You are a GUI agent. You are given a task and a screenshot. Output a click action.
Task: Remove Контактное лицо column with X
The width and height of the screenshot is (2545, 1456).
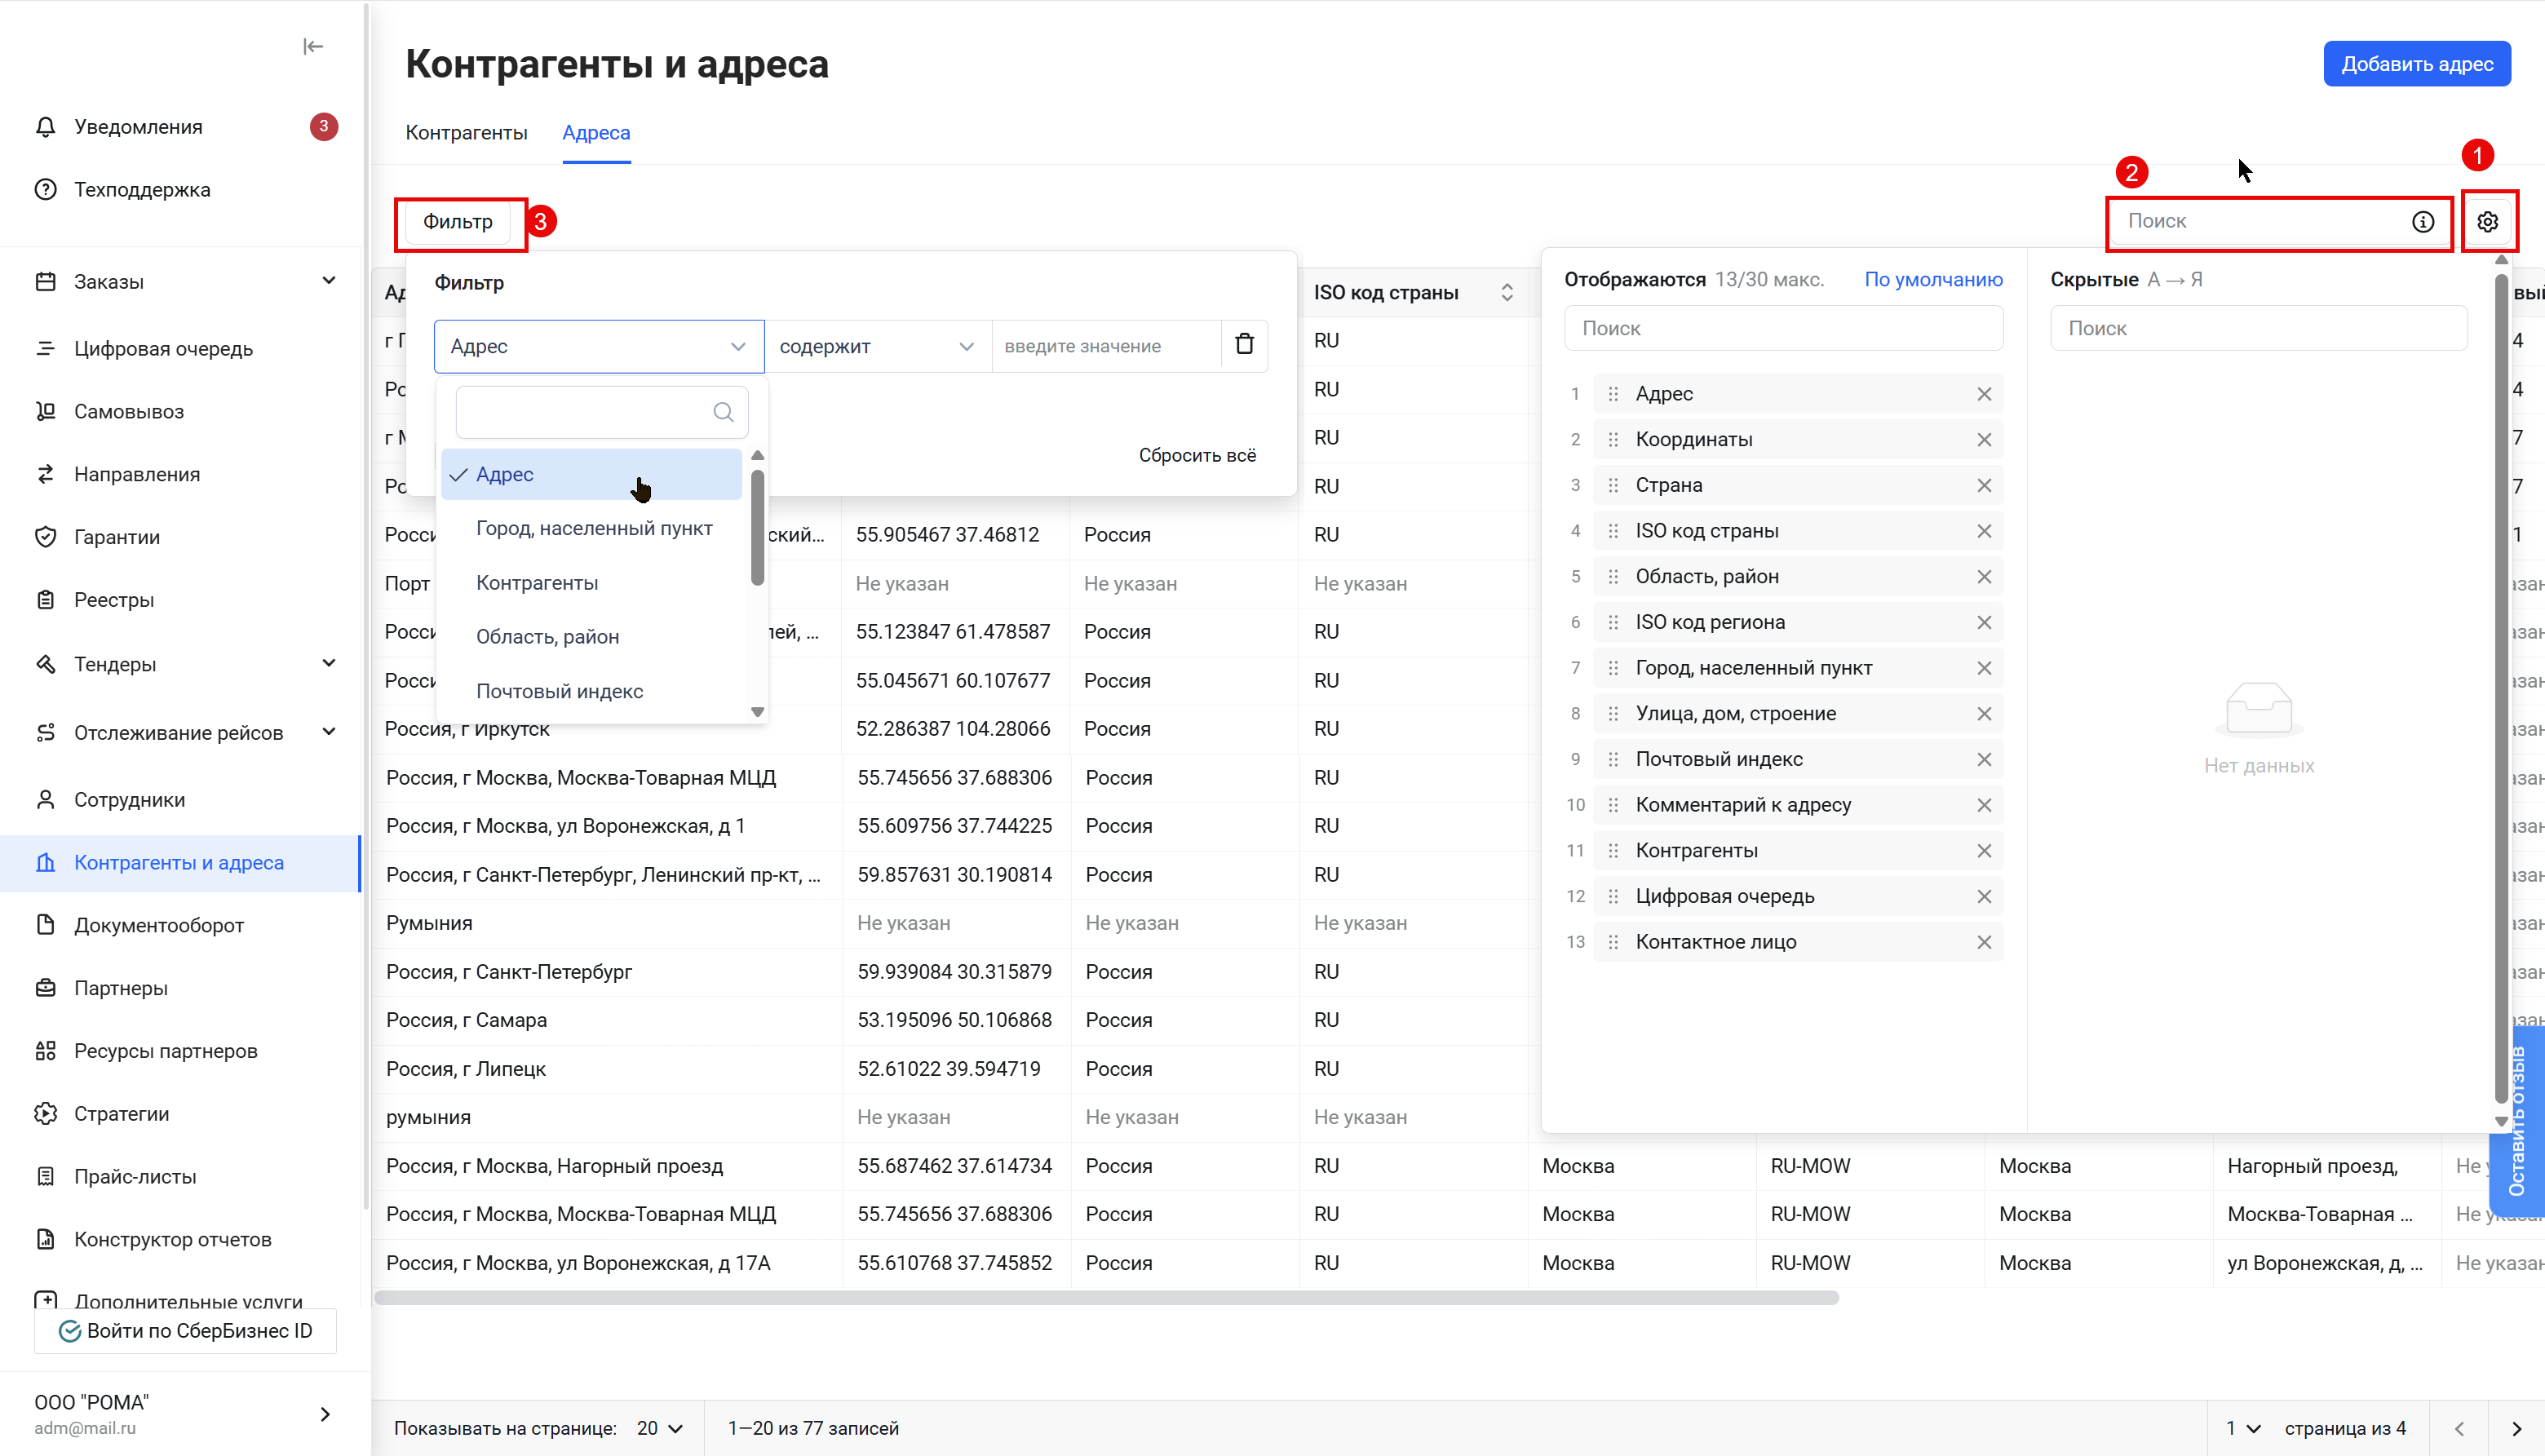[x=1984, y=943]
